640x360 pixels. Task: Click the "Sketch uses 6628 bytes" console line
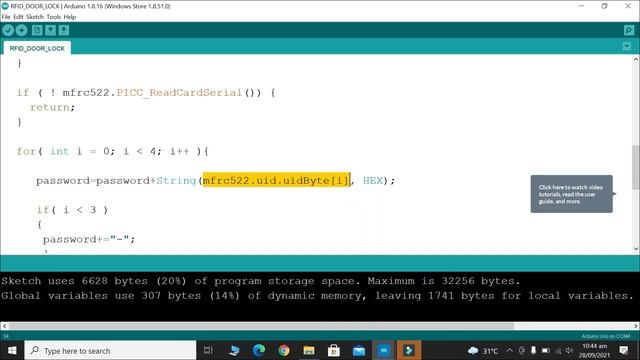point(260,281)
